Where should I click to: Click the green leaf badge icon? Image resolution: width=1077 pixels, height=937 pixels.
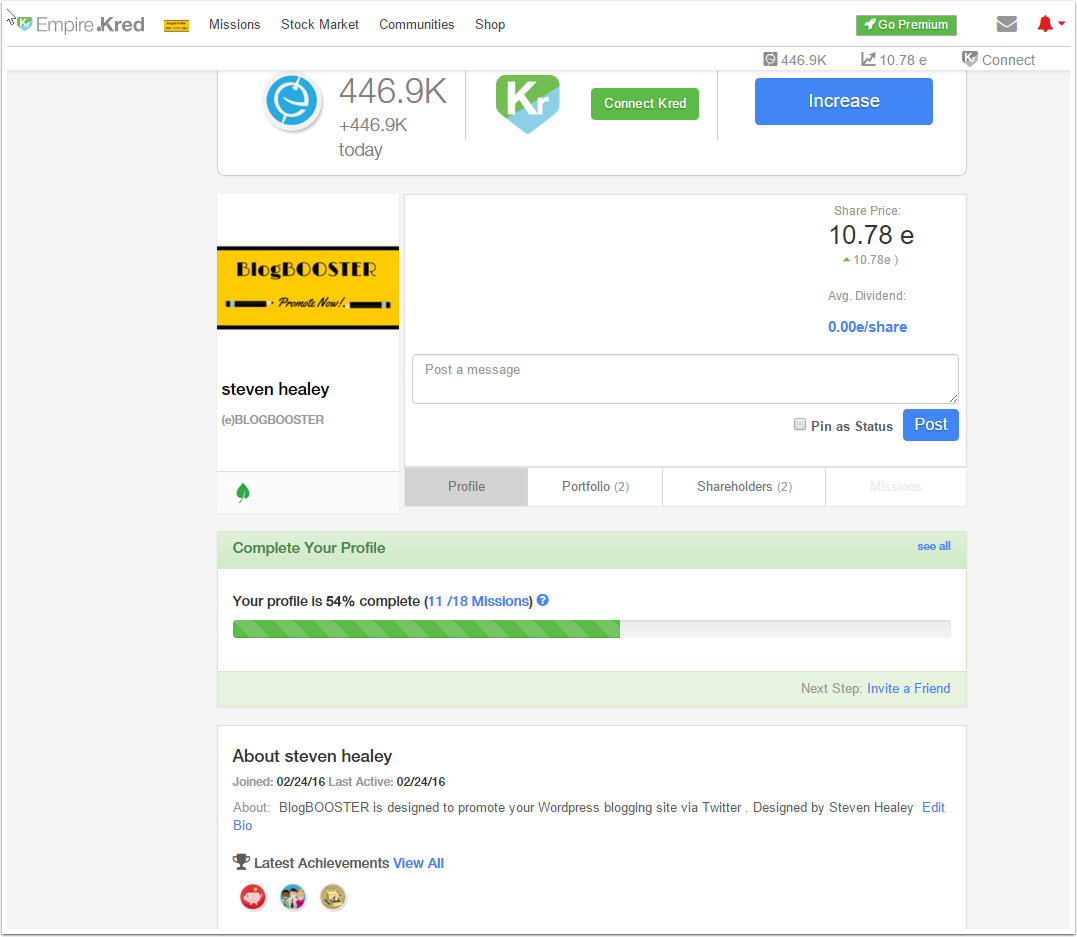[x=242, y=492]
